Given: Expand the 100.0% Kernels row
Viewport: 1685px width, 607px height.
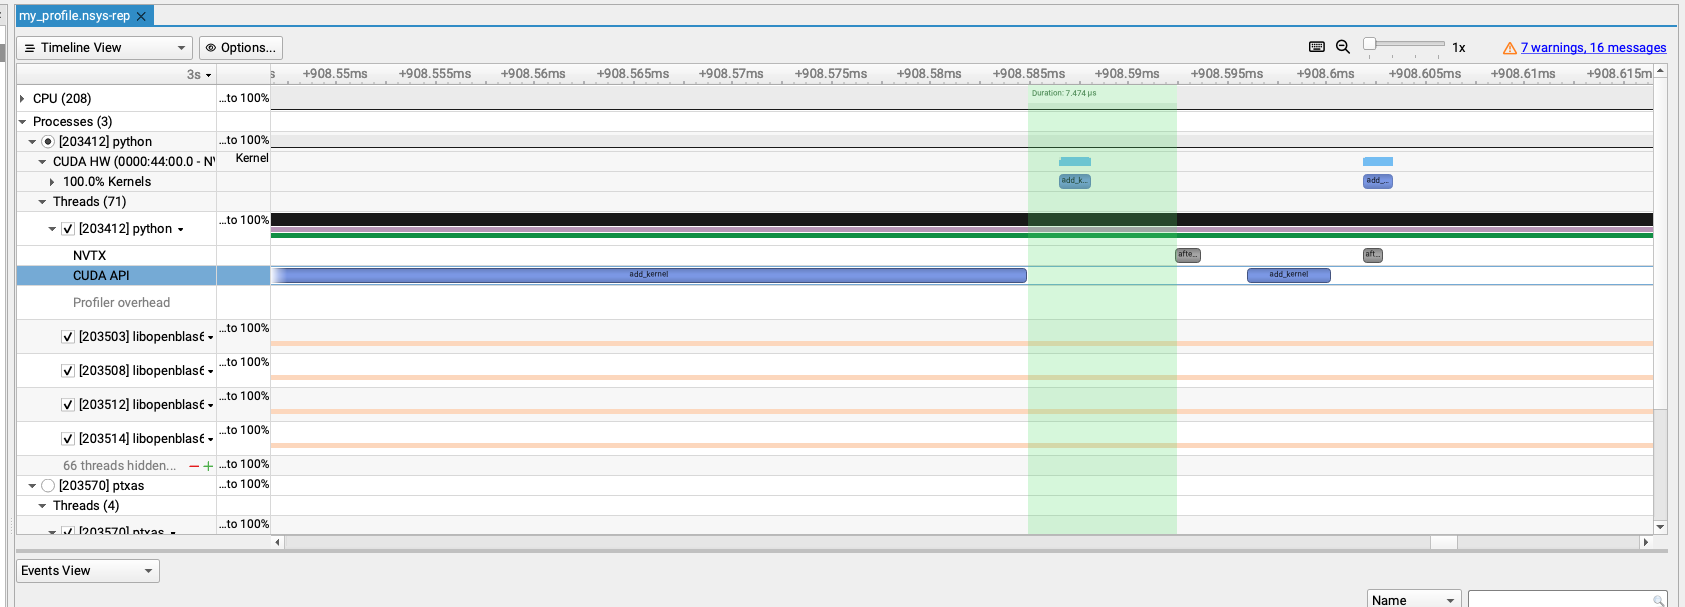Looking at the screenshot, I should tap(52, 182).
